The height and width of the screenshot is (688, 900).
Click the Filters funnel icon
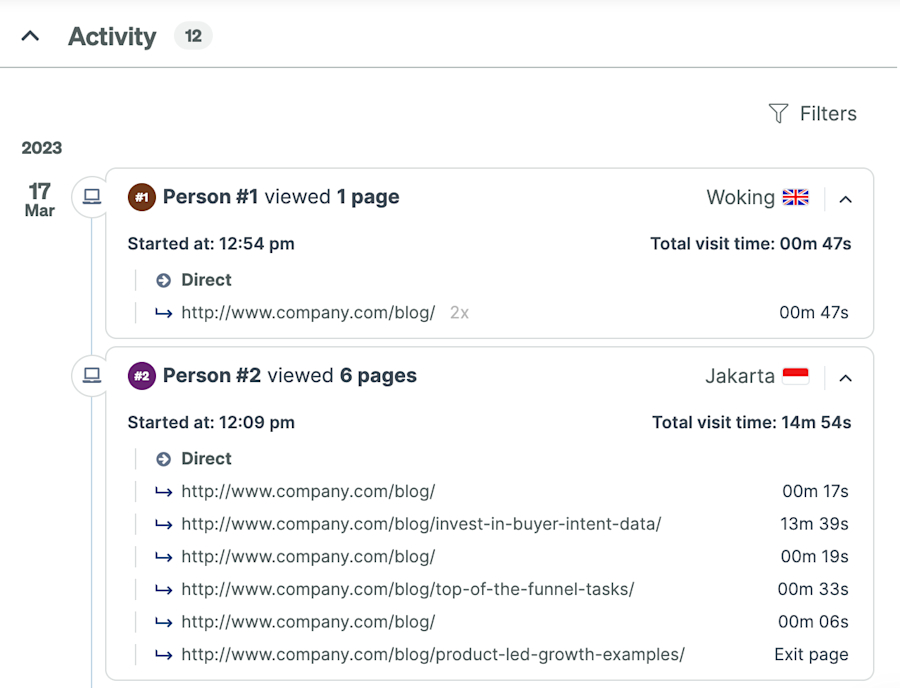(x=778, y=113)
